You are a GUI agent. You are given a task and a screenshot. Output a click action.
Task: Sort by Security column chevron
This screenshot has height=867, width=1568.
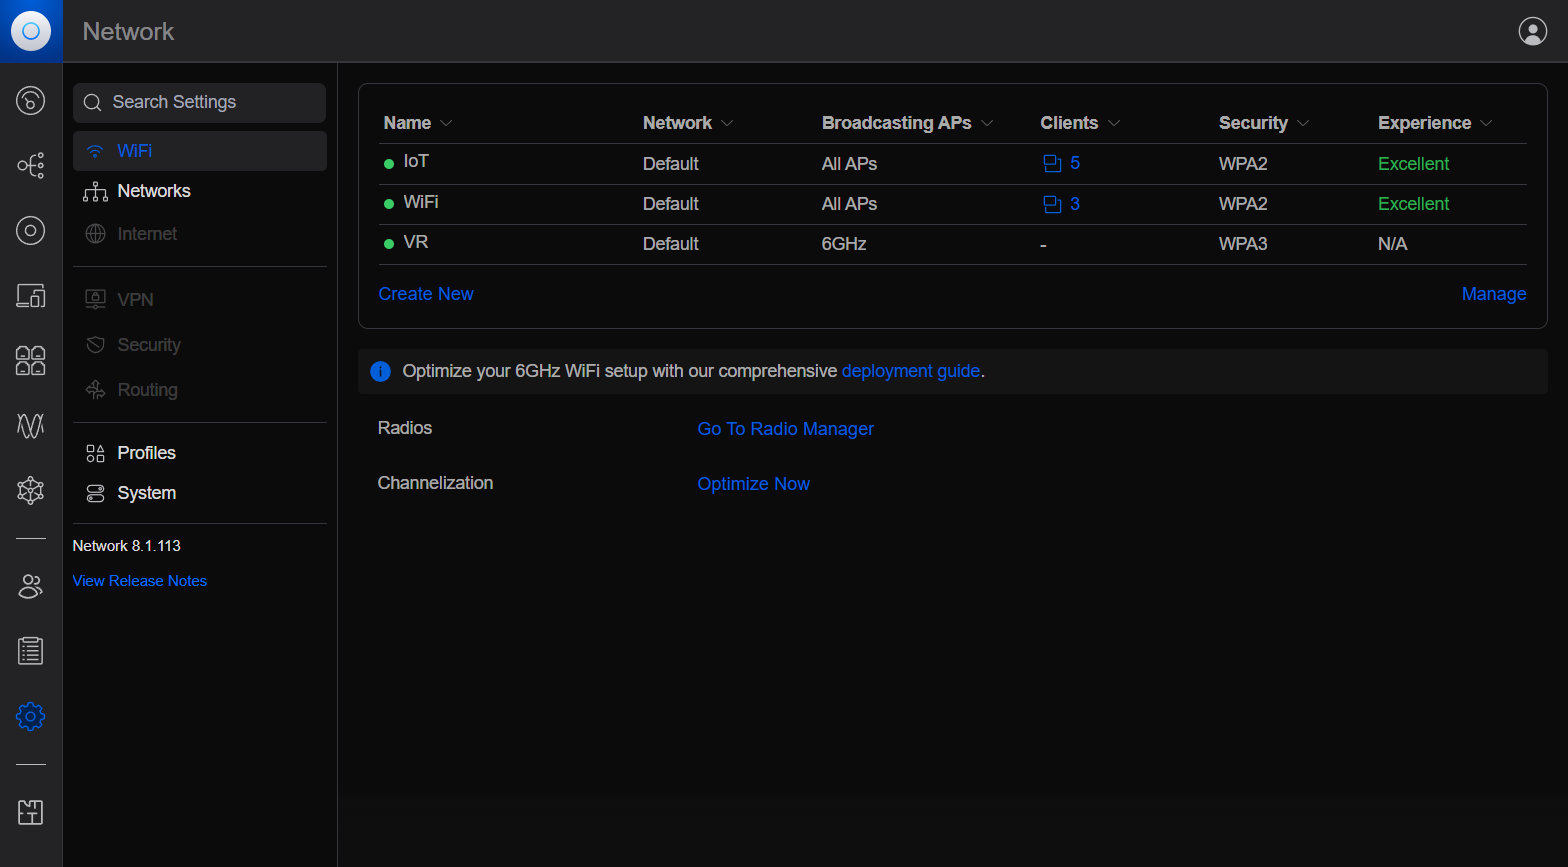click(x=1303, y=123)
